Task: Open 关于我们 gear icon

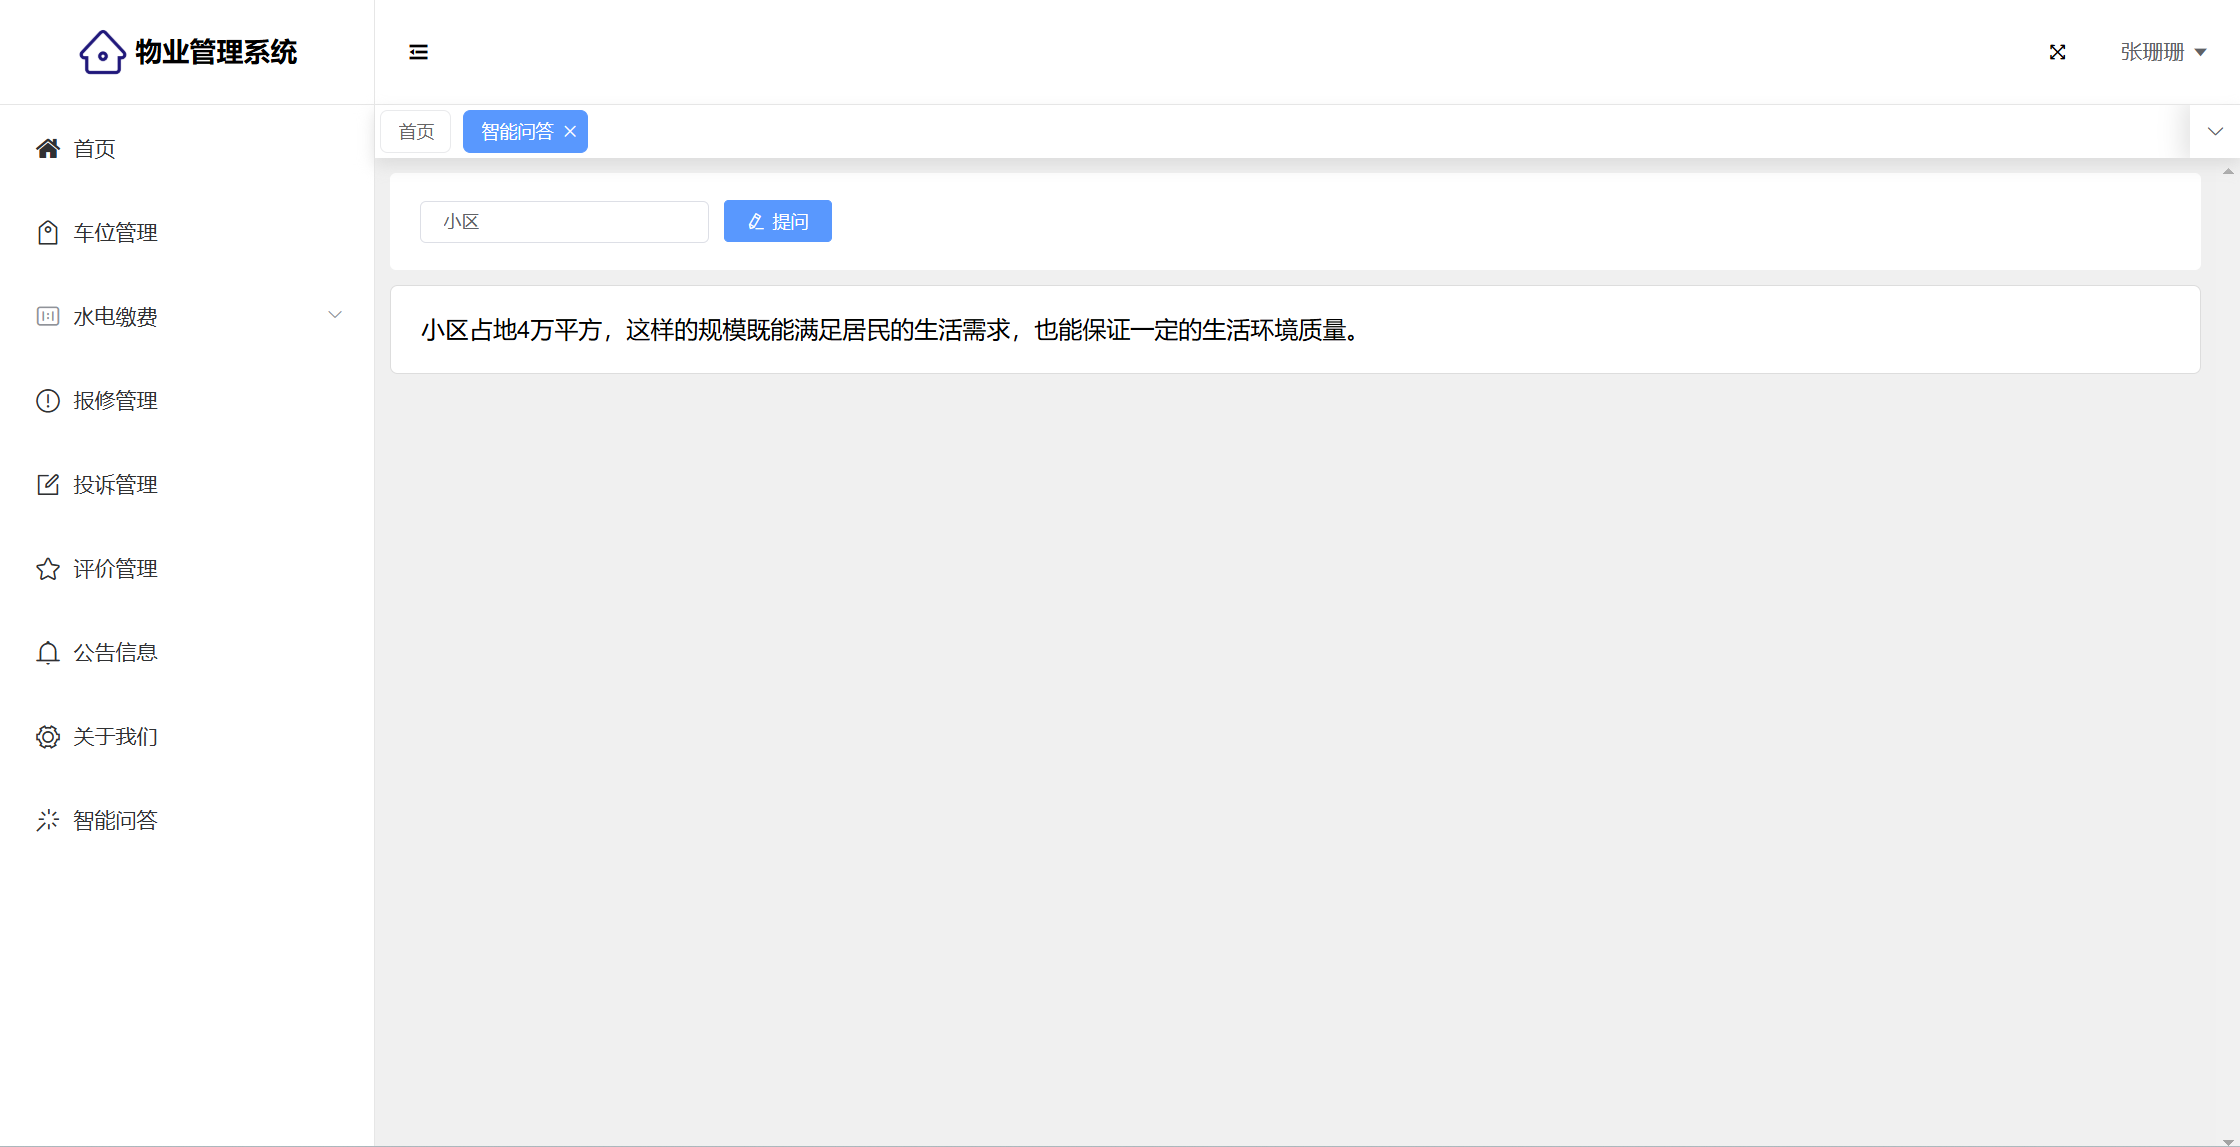Action: (48, 736)
